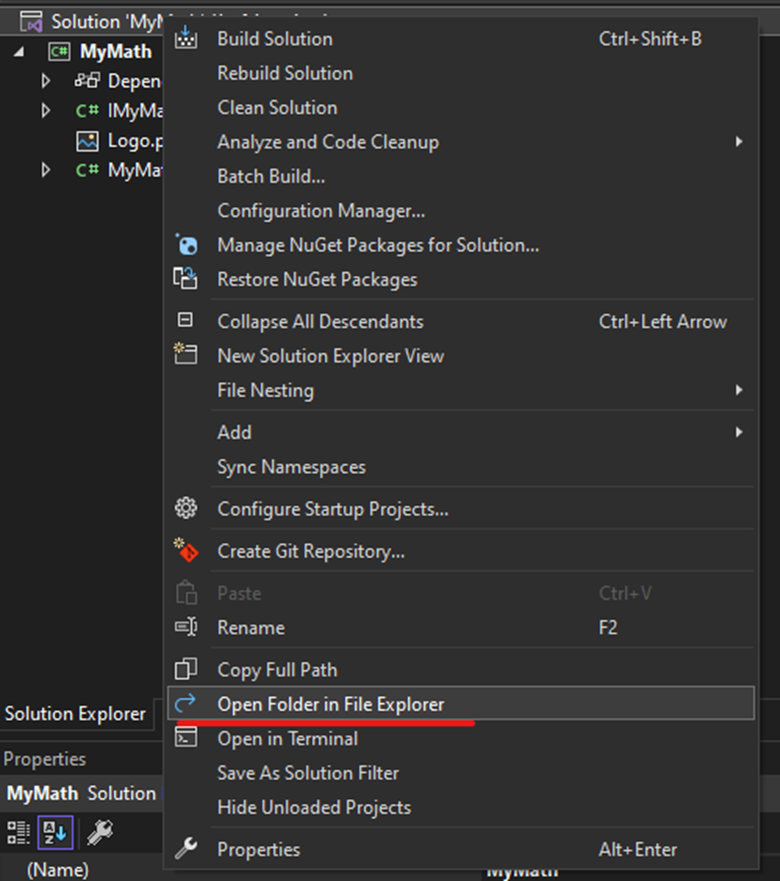Screen dimensions: 780x881
Task: Choose Rename from the context menu
Action: [461, 628]
